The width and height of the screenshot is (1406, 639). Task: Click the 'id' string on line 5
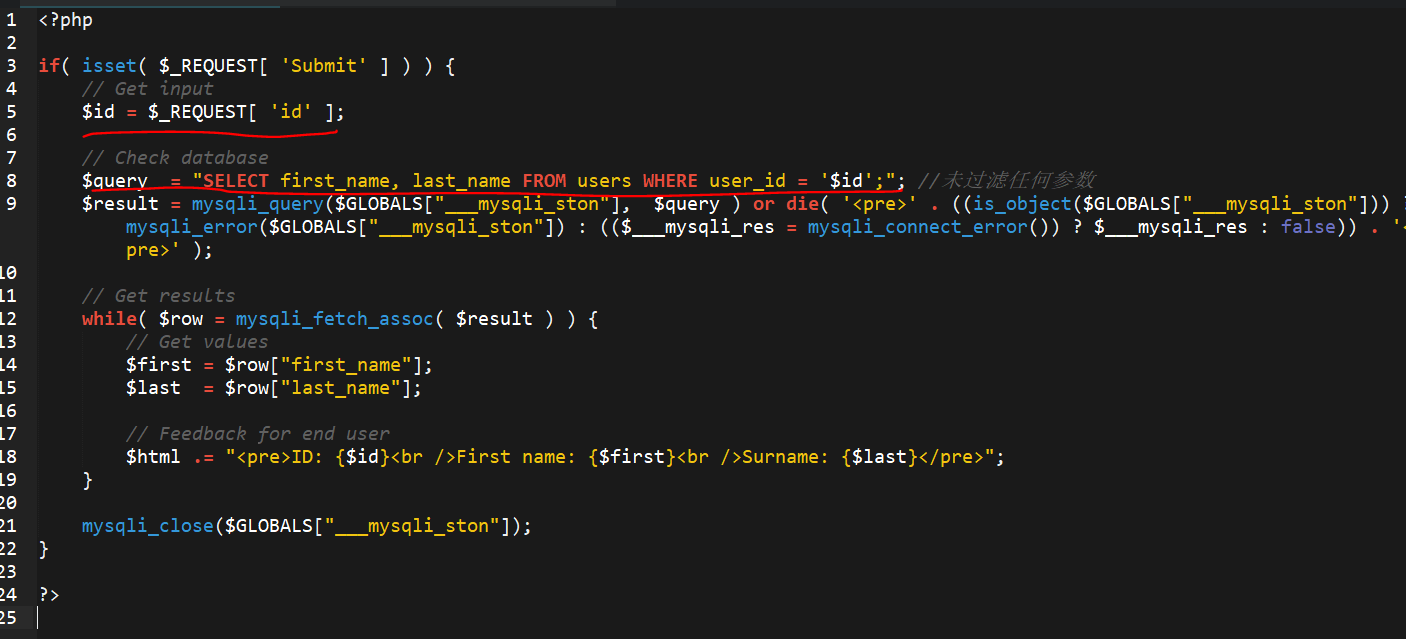(x=291, y=112)
